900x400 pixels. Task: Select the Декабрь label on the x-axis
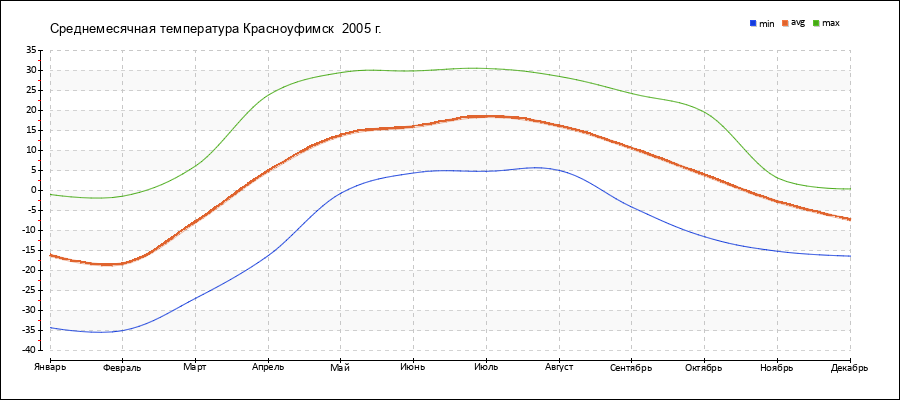pyautogui.click(x=848, y=367)
